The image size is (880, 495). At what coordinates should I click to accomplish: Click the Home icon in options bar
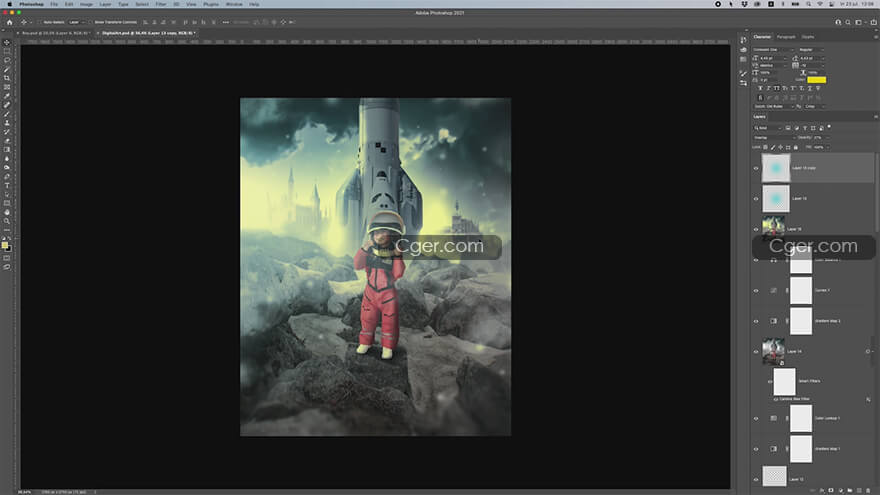click(9, 22)
